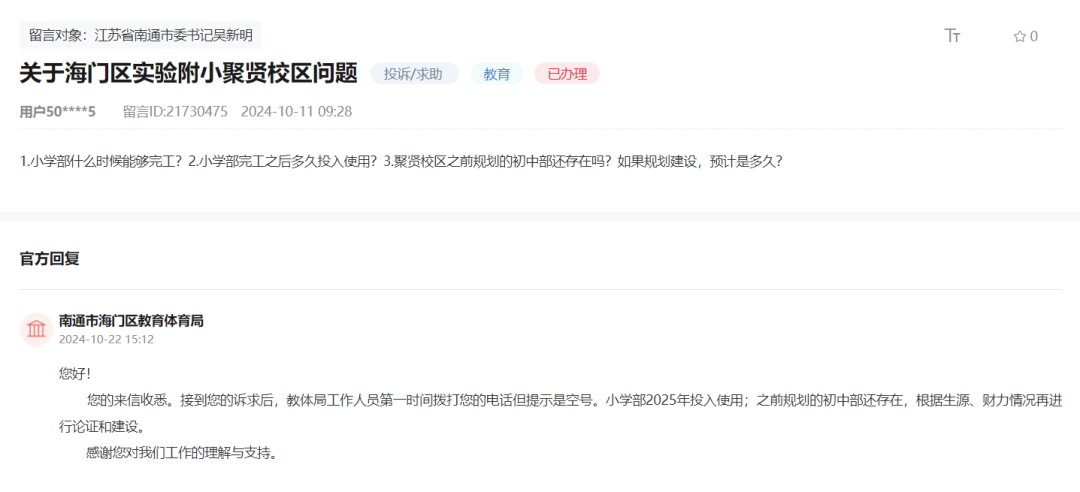Click the greeting 您好!

click(74, 374)
